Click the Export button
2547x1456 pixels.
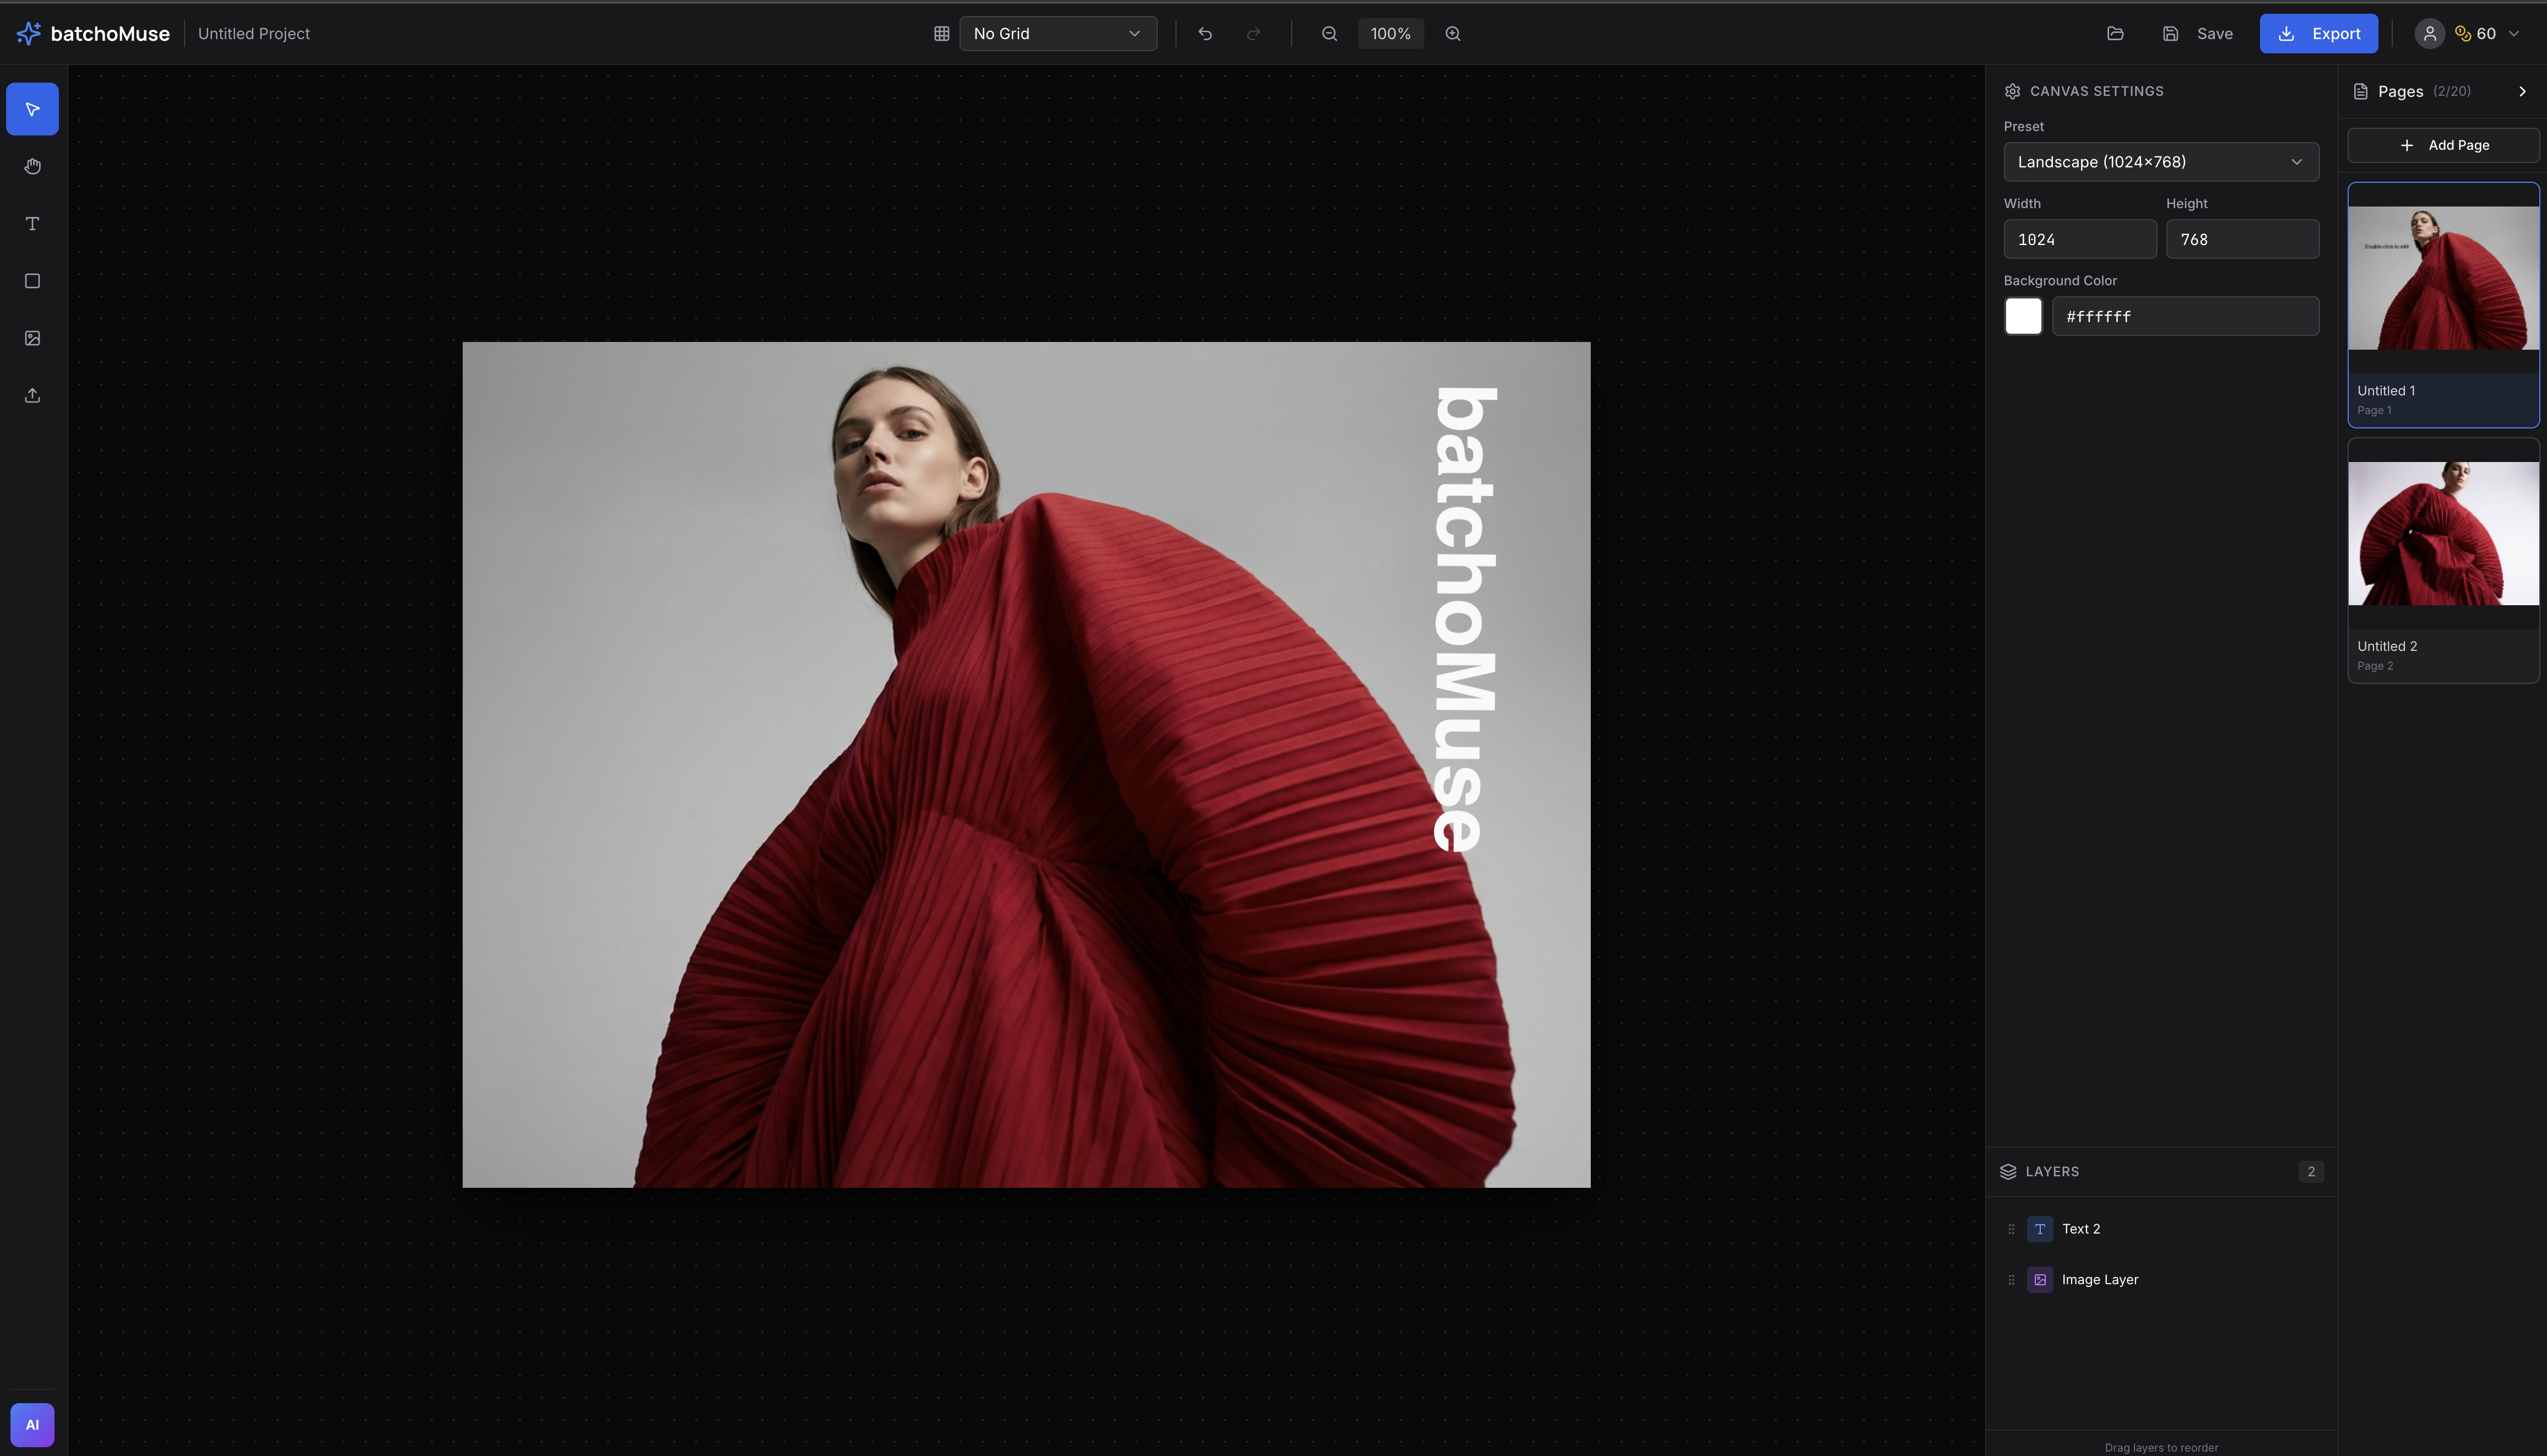click(x=2318, y=34)
